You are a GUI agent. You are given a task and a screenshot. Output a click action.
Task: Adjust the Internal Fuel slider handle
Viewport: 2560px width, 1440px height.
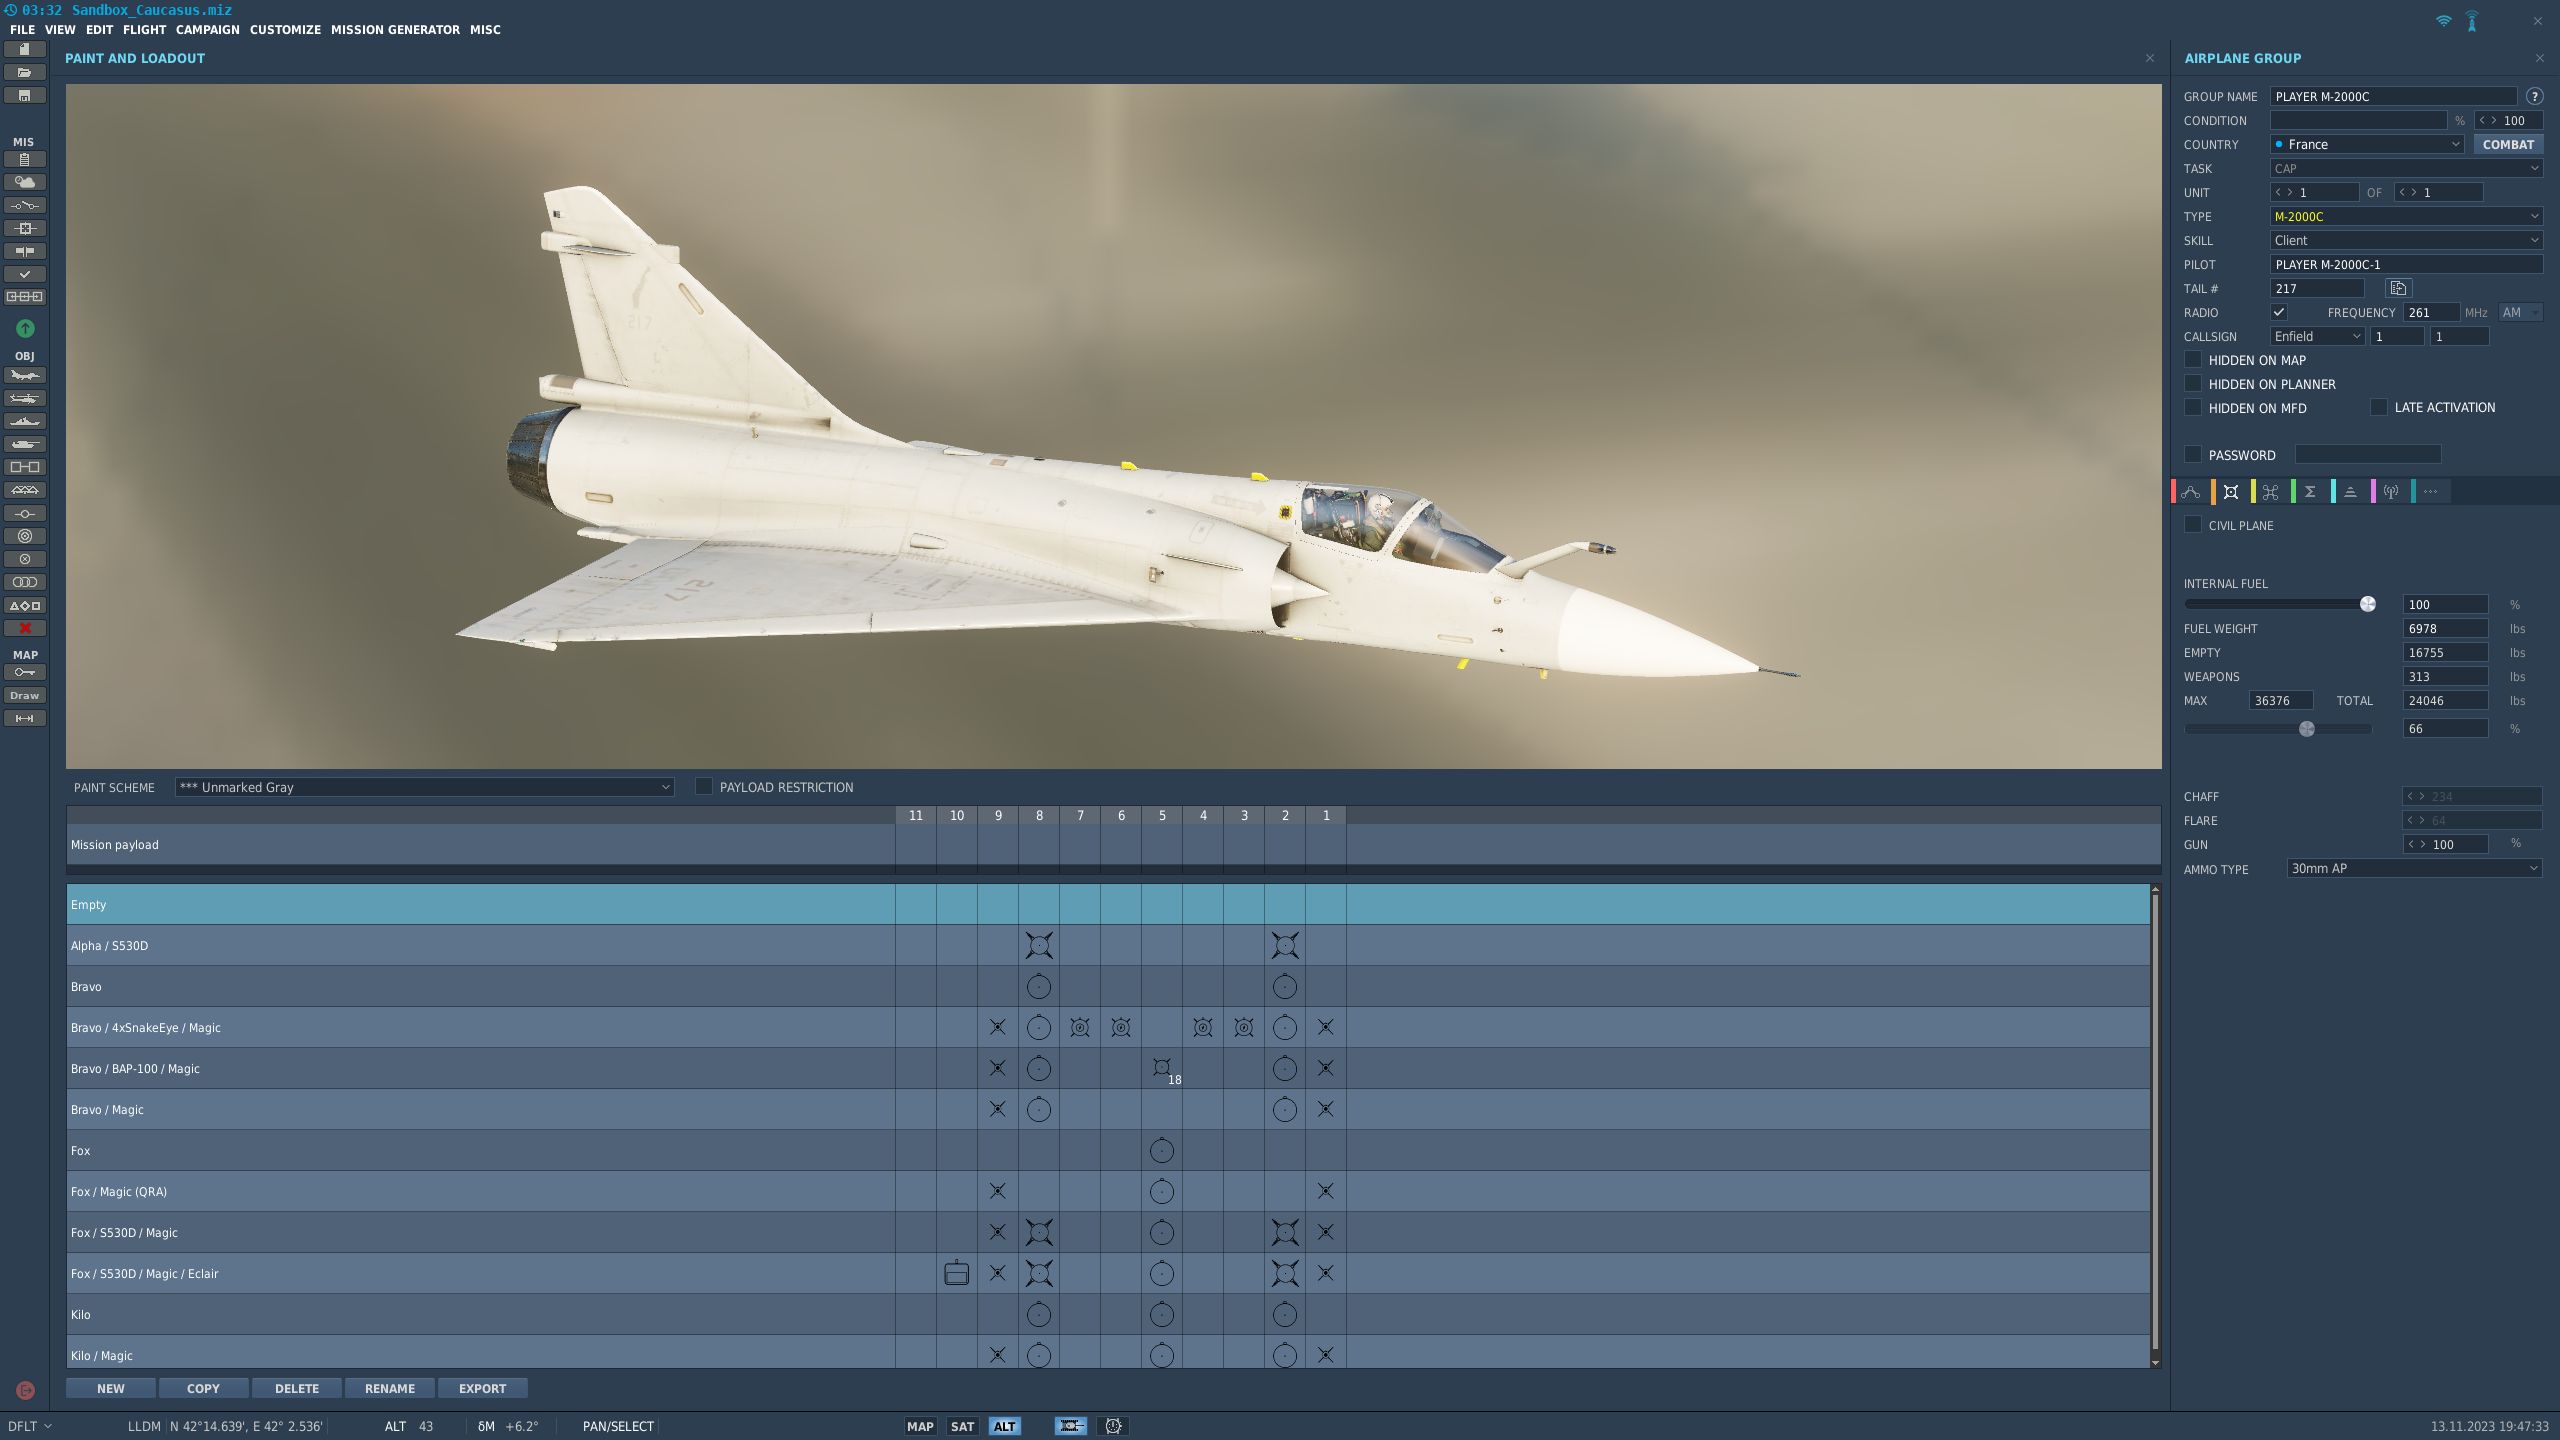click(x=2367, y=604)
